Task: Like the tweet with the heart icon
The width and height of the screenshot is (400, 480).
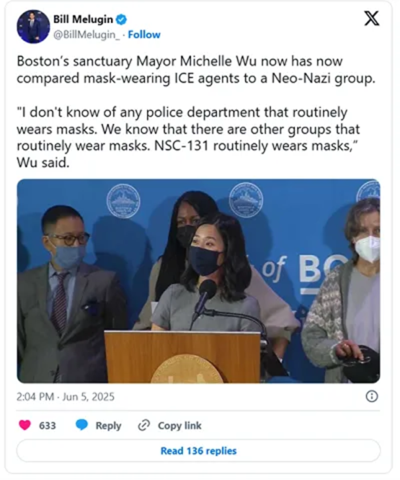Action: (x=25, y=425)
